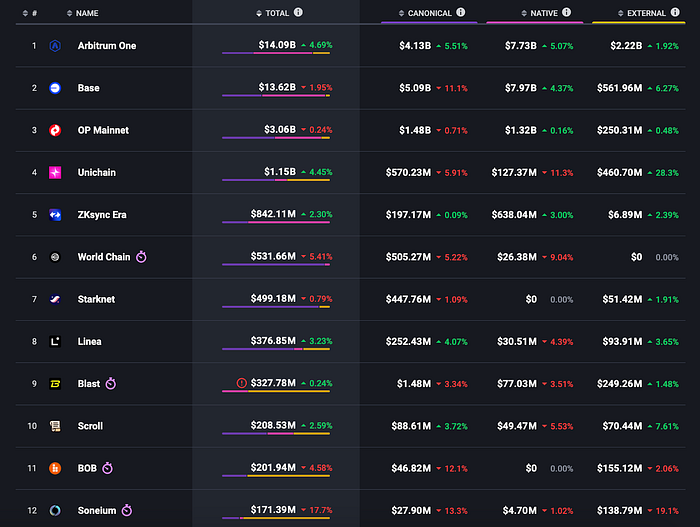Sort by the NATIVE column header

pyautogui.click(x=539, y=13)
